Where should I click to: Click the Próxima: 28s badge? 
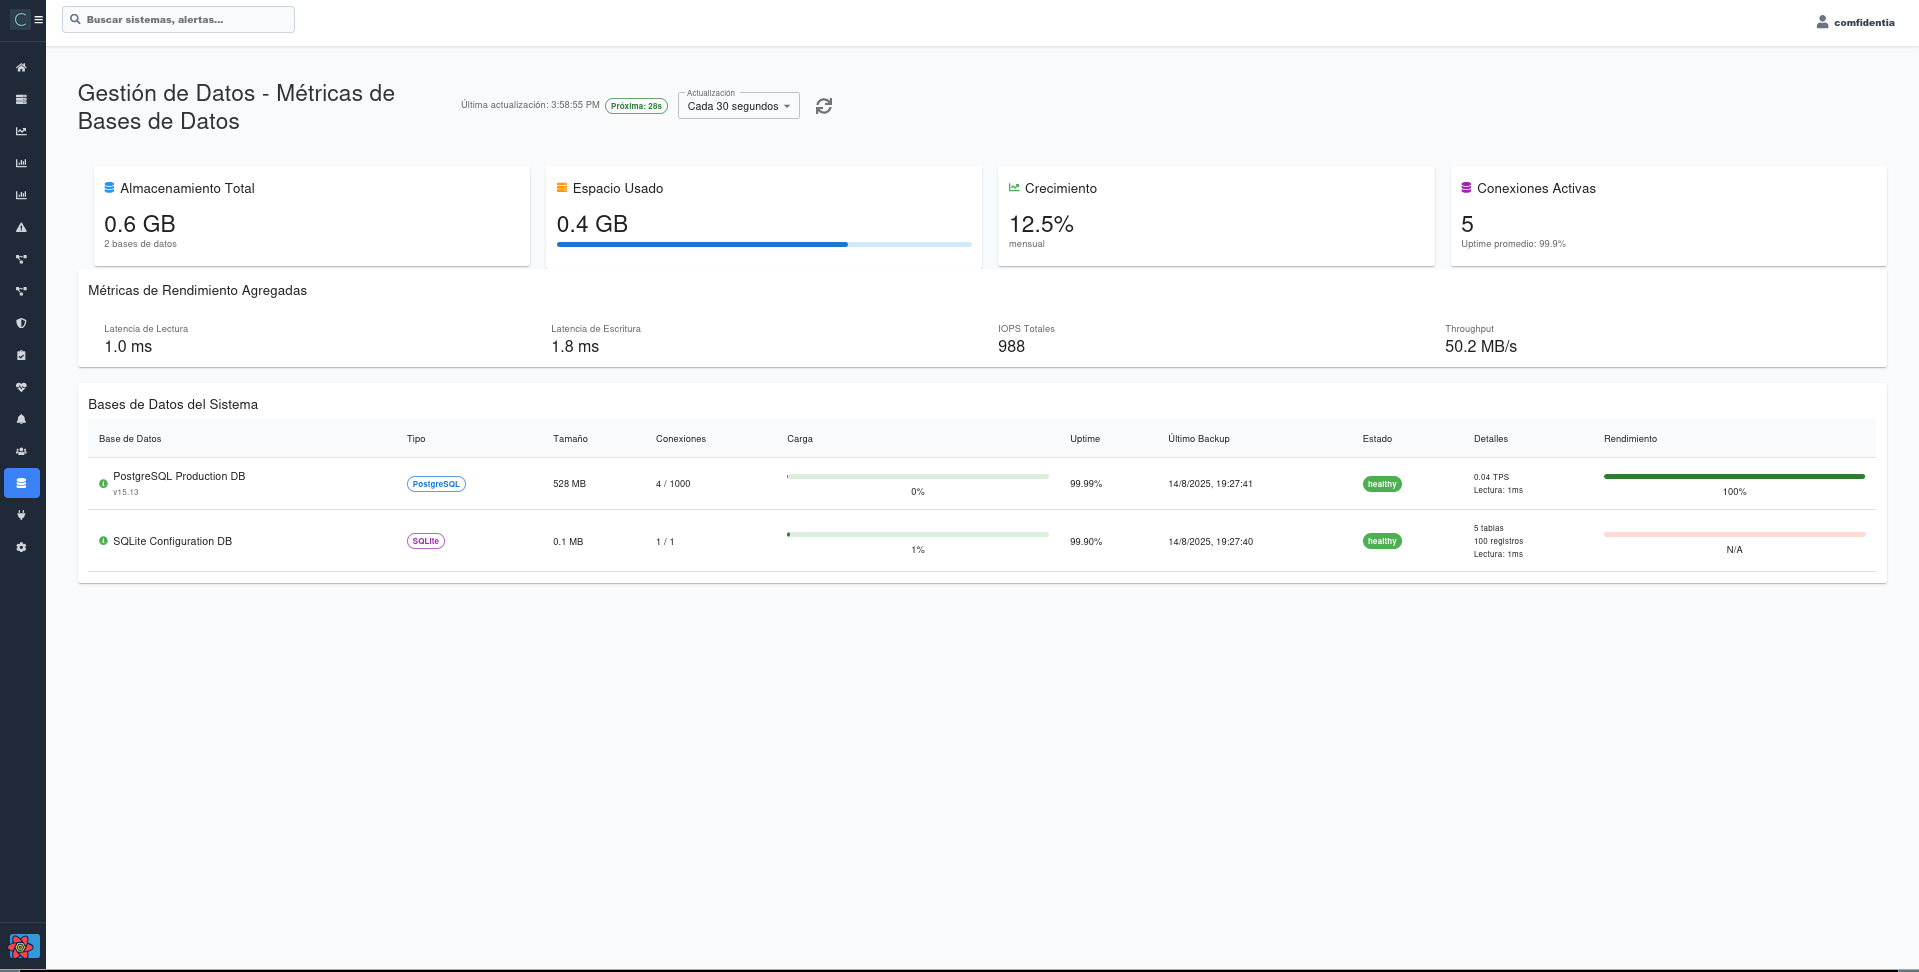(636, 104)
